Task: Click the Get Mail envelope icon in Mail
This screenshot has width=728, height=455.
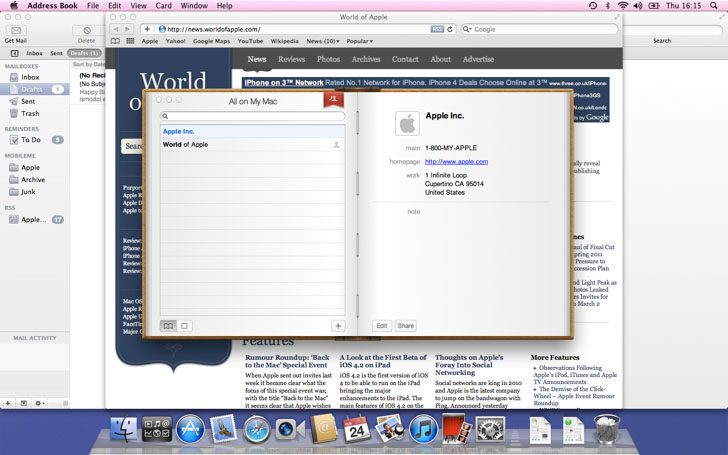Action: pyautogui.click(x=16, y=30)
